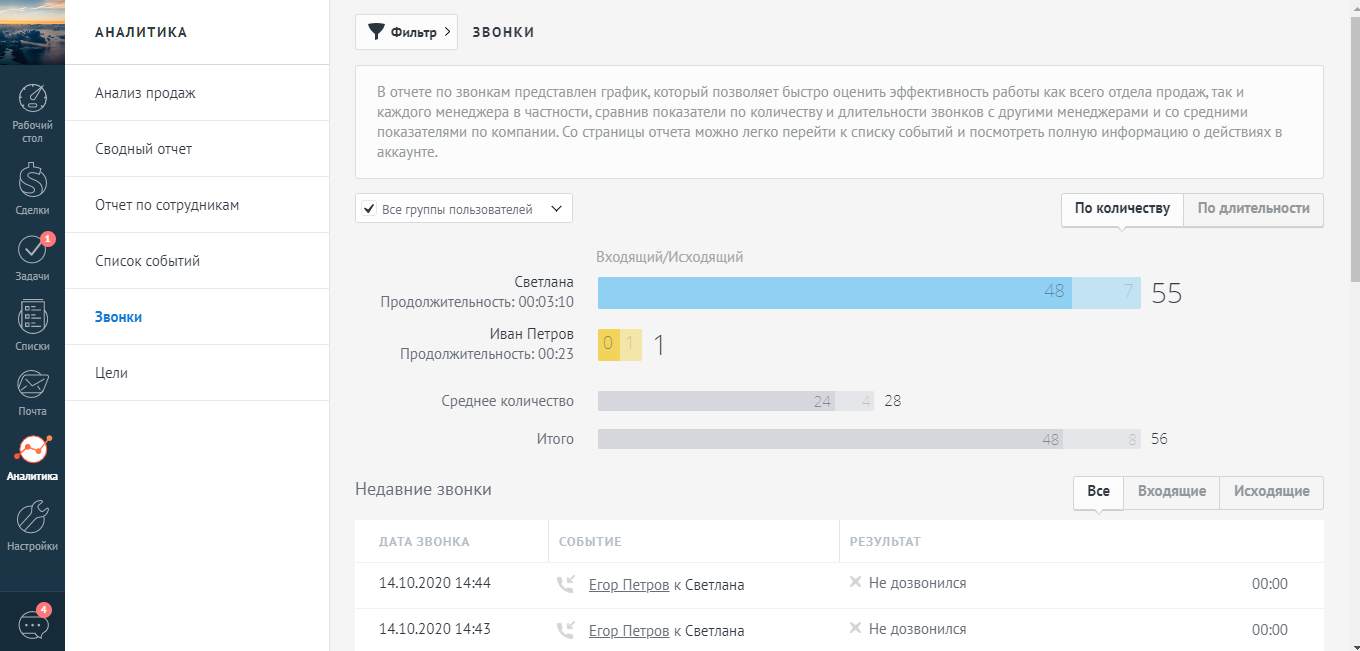The height and width of the screenshot is (651, 1360).
Task: Uncheck the Все группы пользователей checkbox
Action: [x=369, y=210]
